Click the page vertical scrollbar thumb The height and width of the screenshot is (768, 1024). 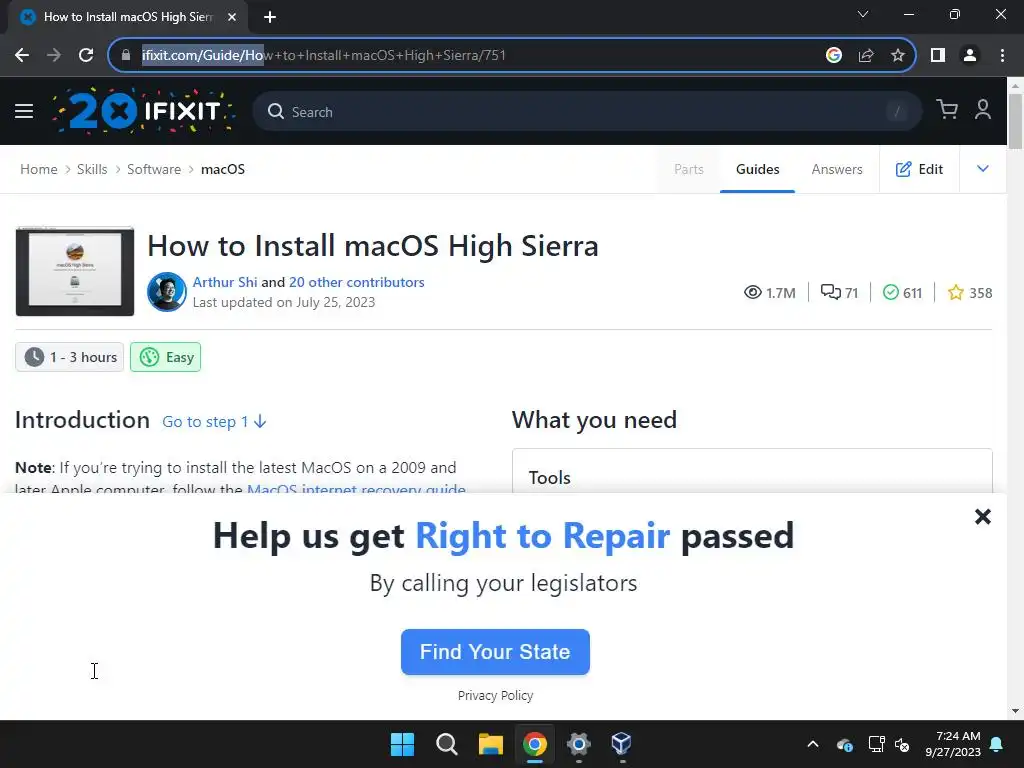1015,121
